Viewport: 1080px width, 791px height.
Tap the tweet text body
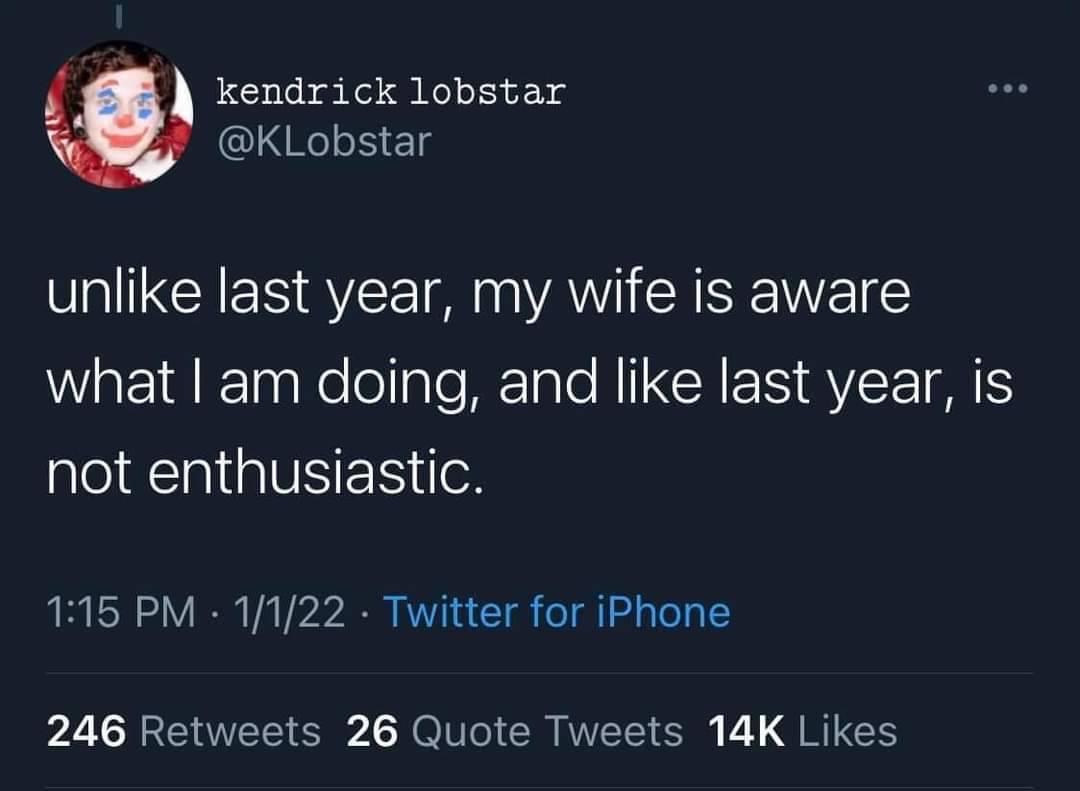click(x=530, y=384)
